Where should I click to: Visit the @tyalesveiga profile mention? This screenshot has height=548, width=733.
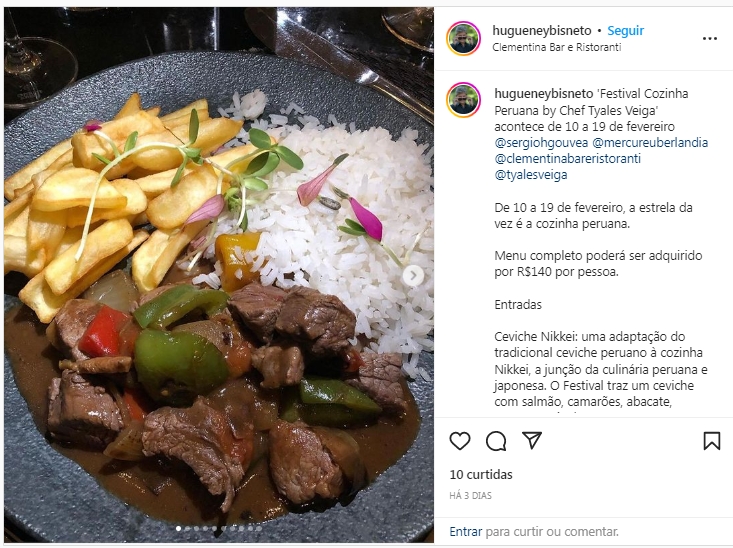[531, 175]
